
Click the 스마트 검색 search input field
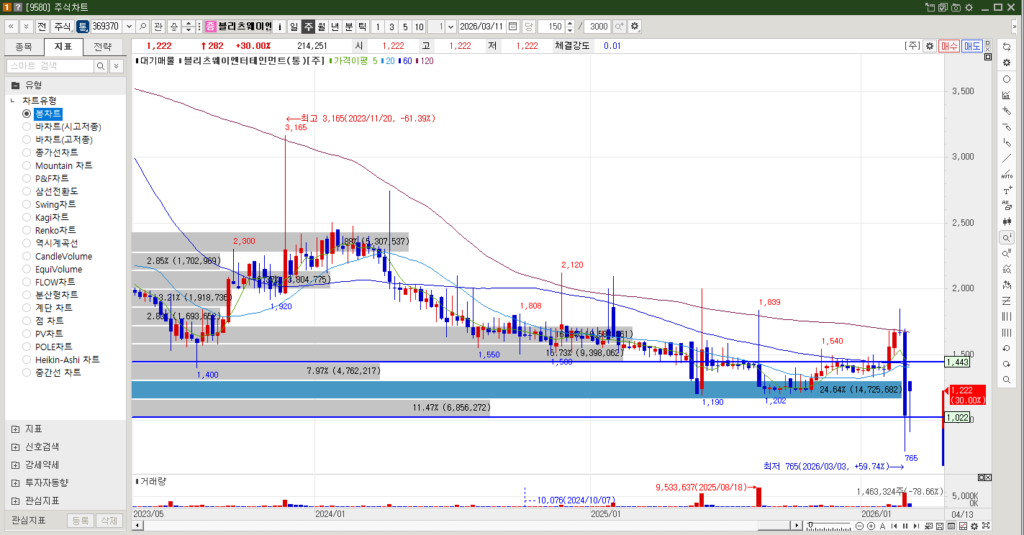(50, 65)
